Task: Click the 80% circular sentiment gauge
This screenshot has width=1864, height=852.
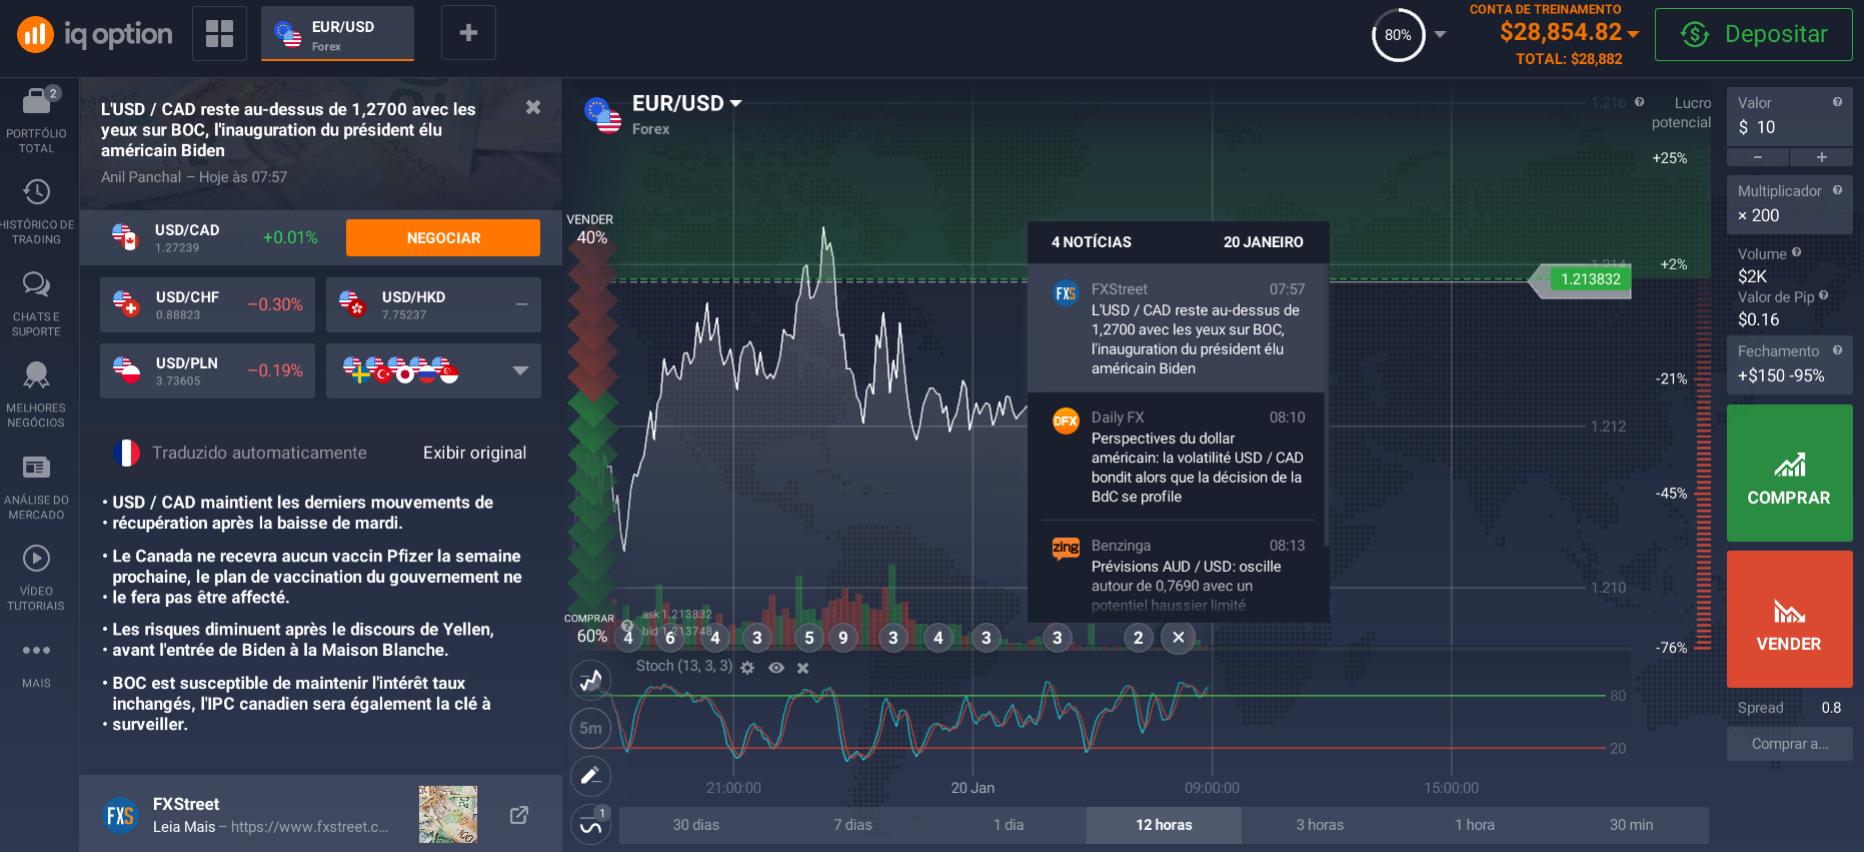Action: [1397, 35]
